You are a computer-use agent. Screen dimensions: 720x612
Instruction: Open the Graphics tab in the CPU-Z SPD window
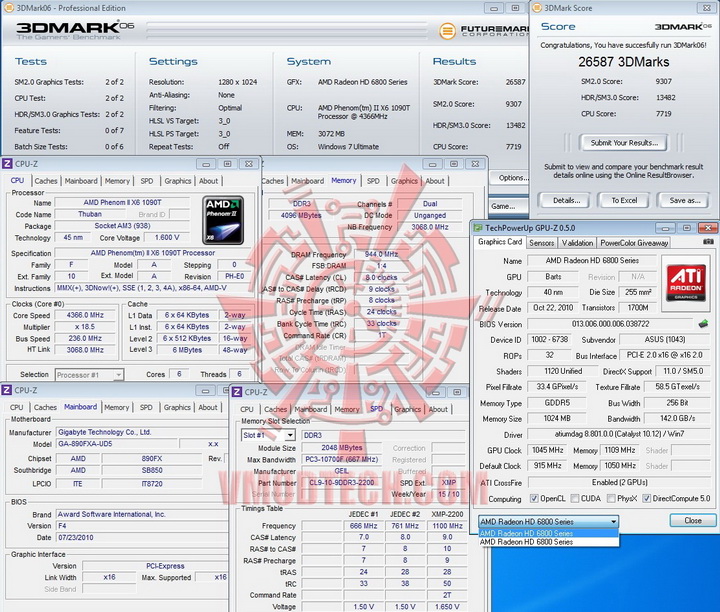[x=407, y=409]
